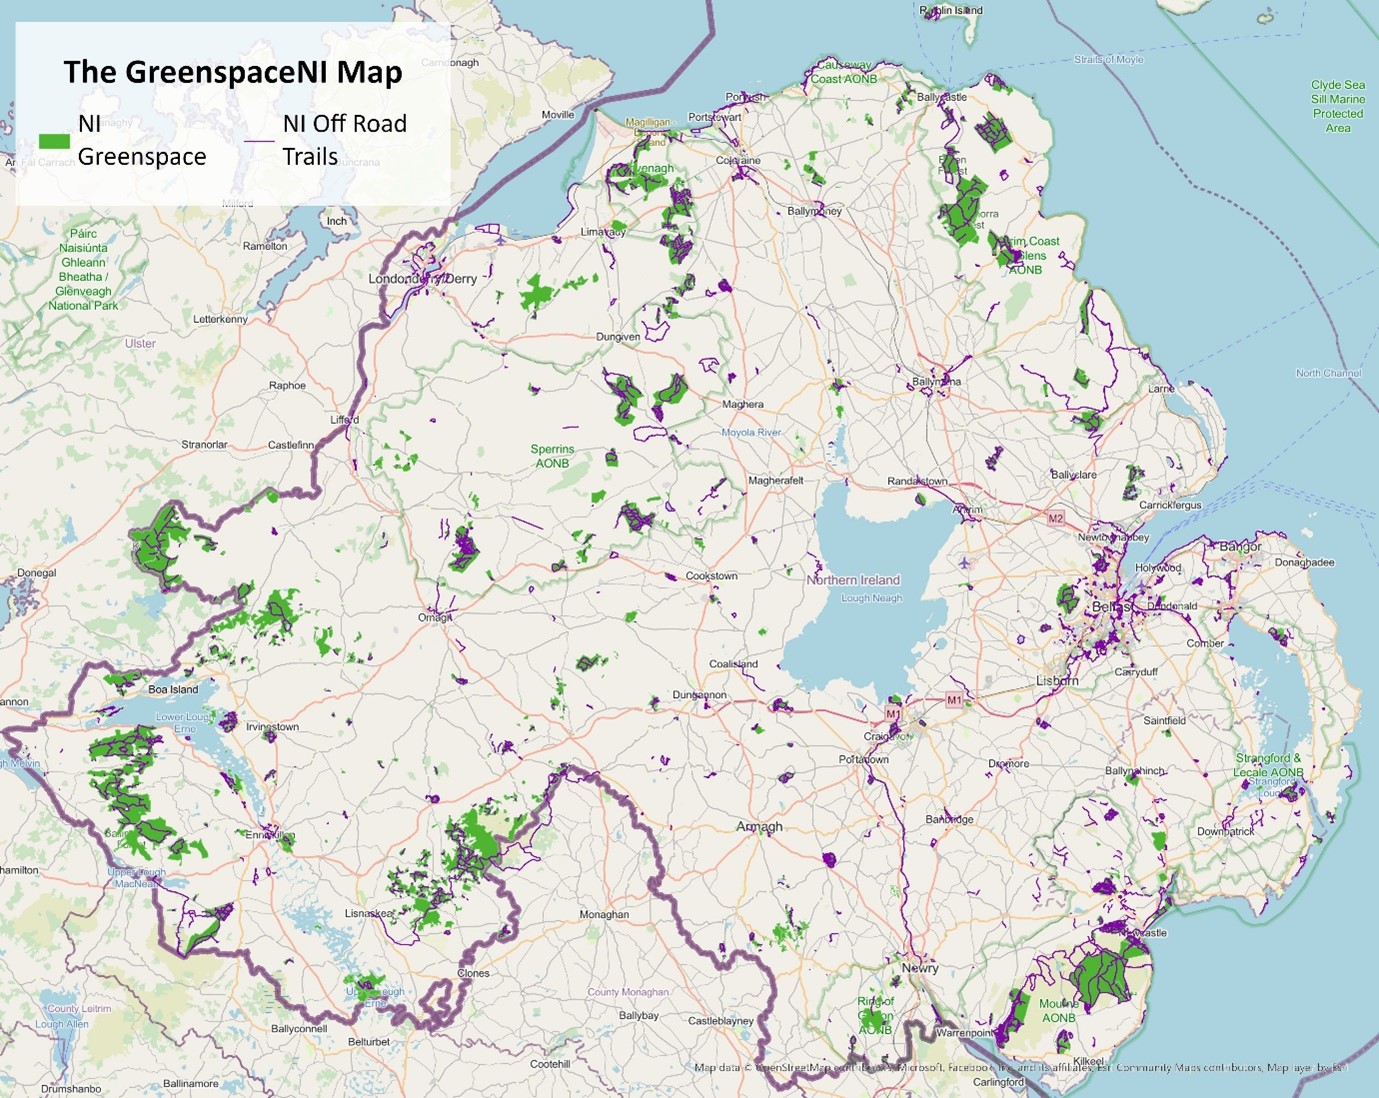1379x1098 pixels.
Task: Open the OpenStreetMap attribution text at bottom
Action: point(1020,1068)
